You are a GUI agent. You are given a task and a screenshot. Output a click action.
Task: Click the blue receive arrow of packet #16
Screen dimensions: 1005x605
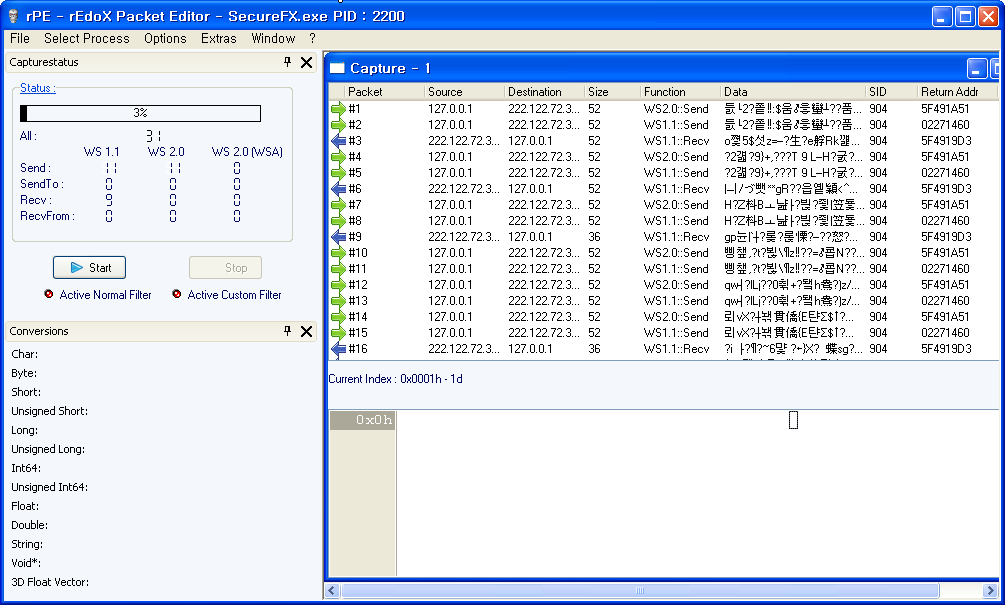pyautogui.click(x=338, y=349)
